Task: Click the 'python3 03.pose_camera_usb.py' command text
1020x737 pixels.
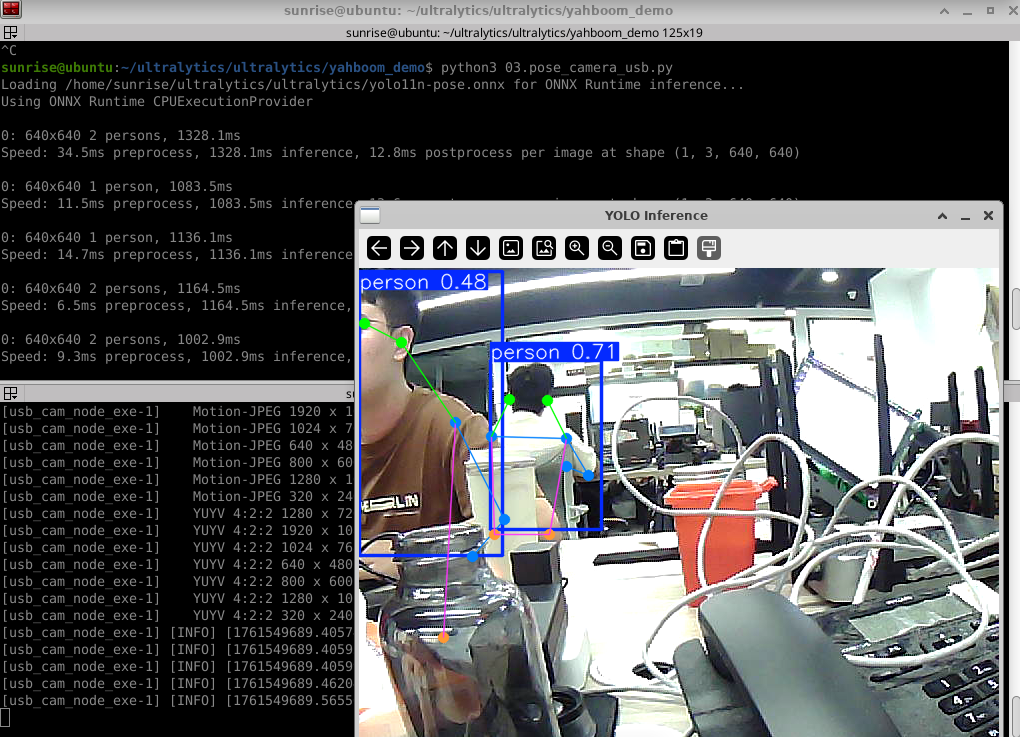Action: [557, 68]
